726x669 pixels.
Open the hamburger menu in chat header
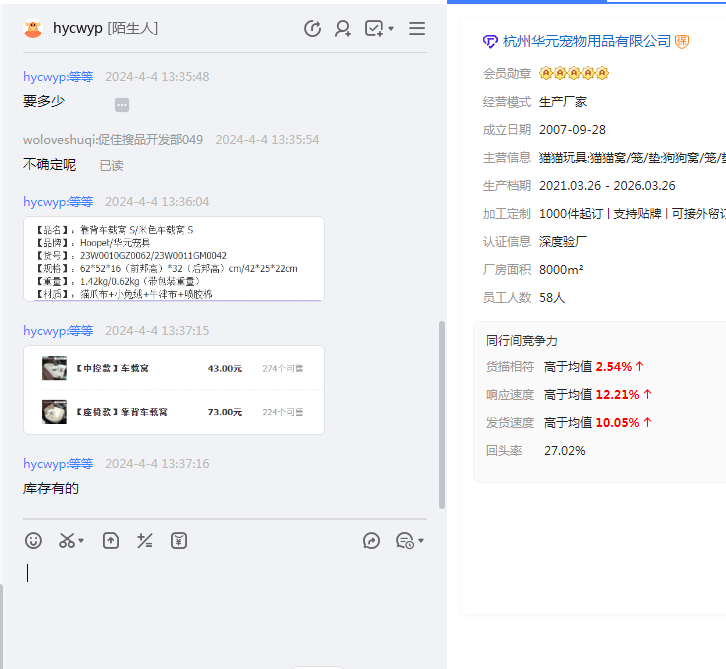417,29
